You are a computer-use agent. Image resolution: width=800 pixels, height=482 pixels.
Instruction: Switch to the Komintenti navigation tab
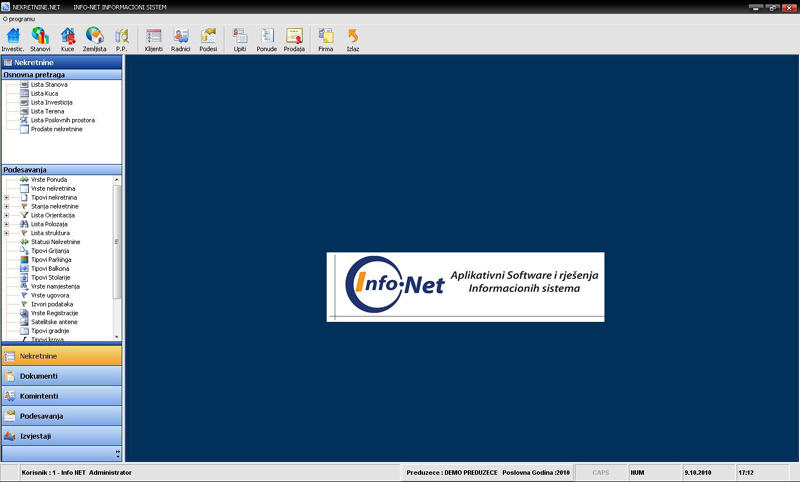(62, 396)
